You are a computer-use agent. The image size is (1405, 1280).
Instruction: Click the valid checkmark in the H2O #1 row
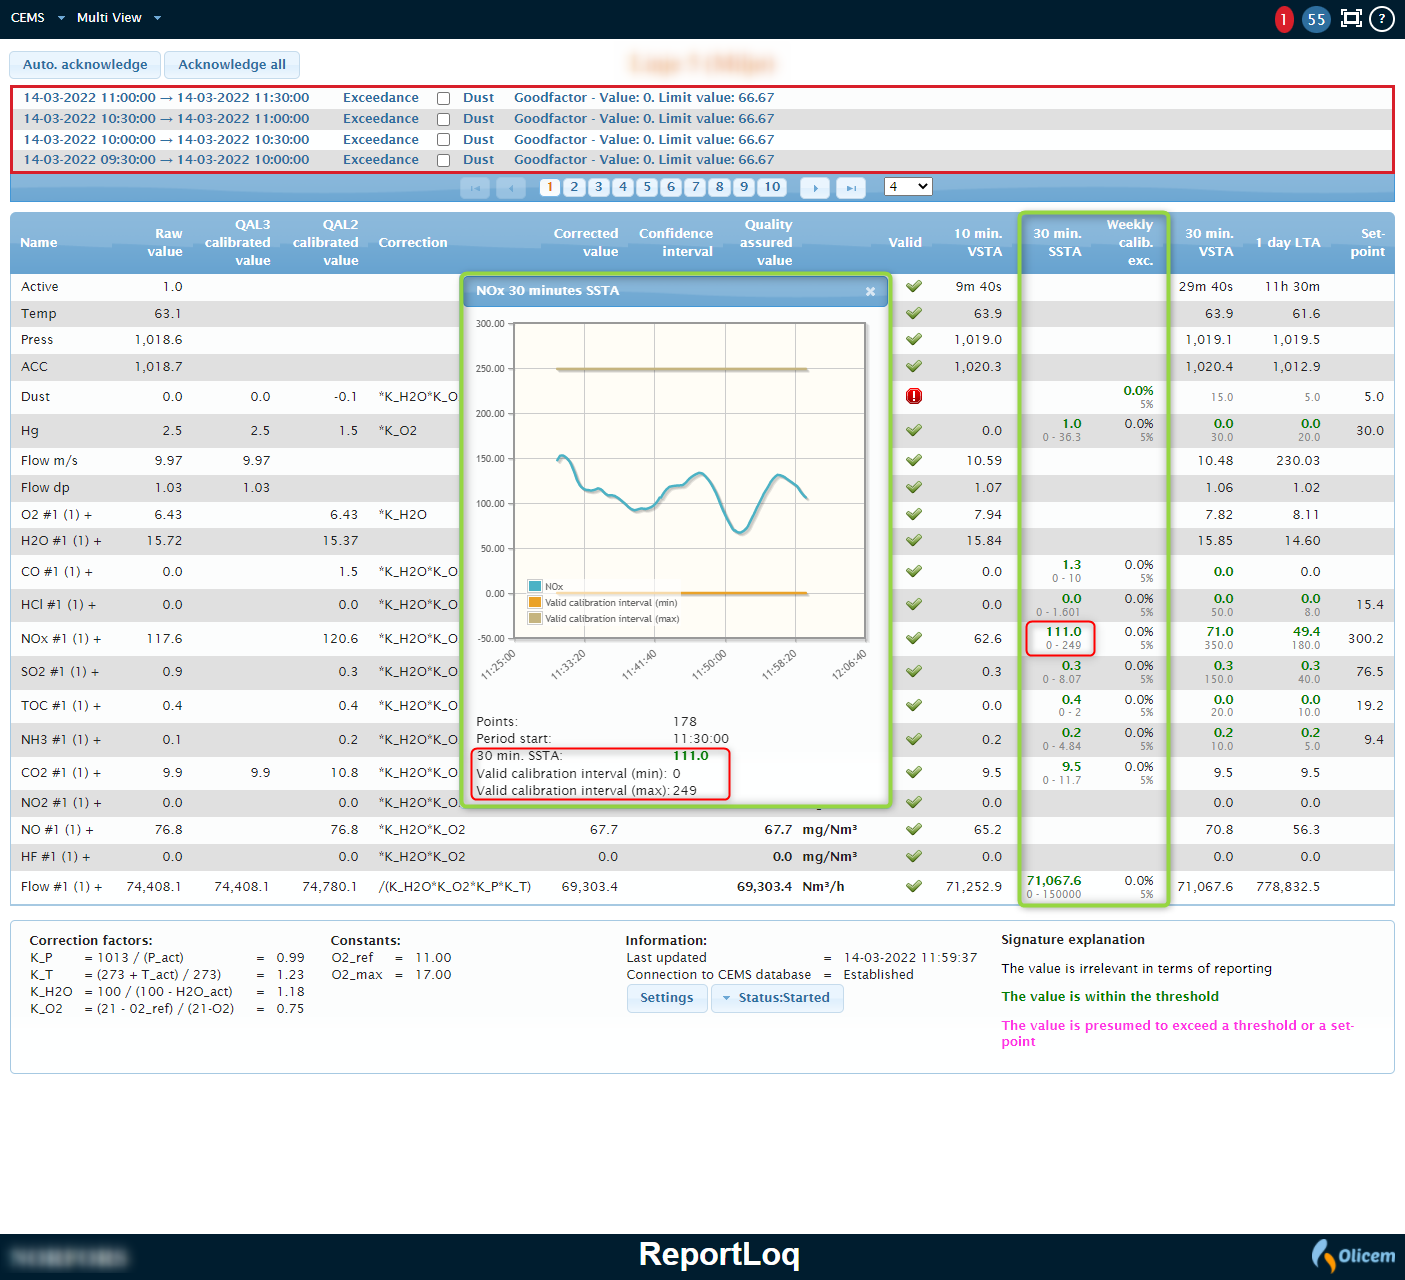913,540
